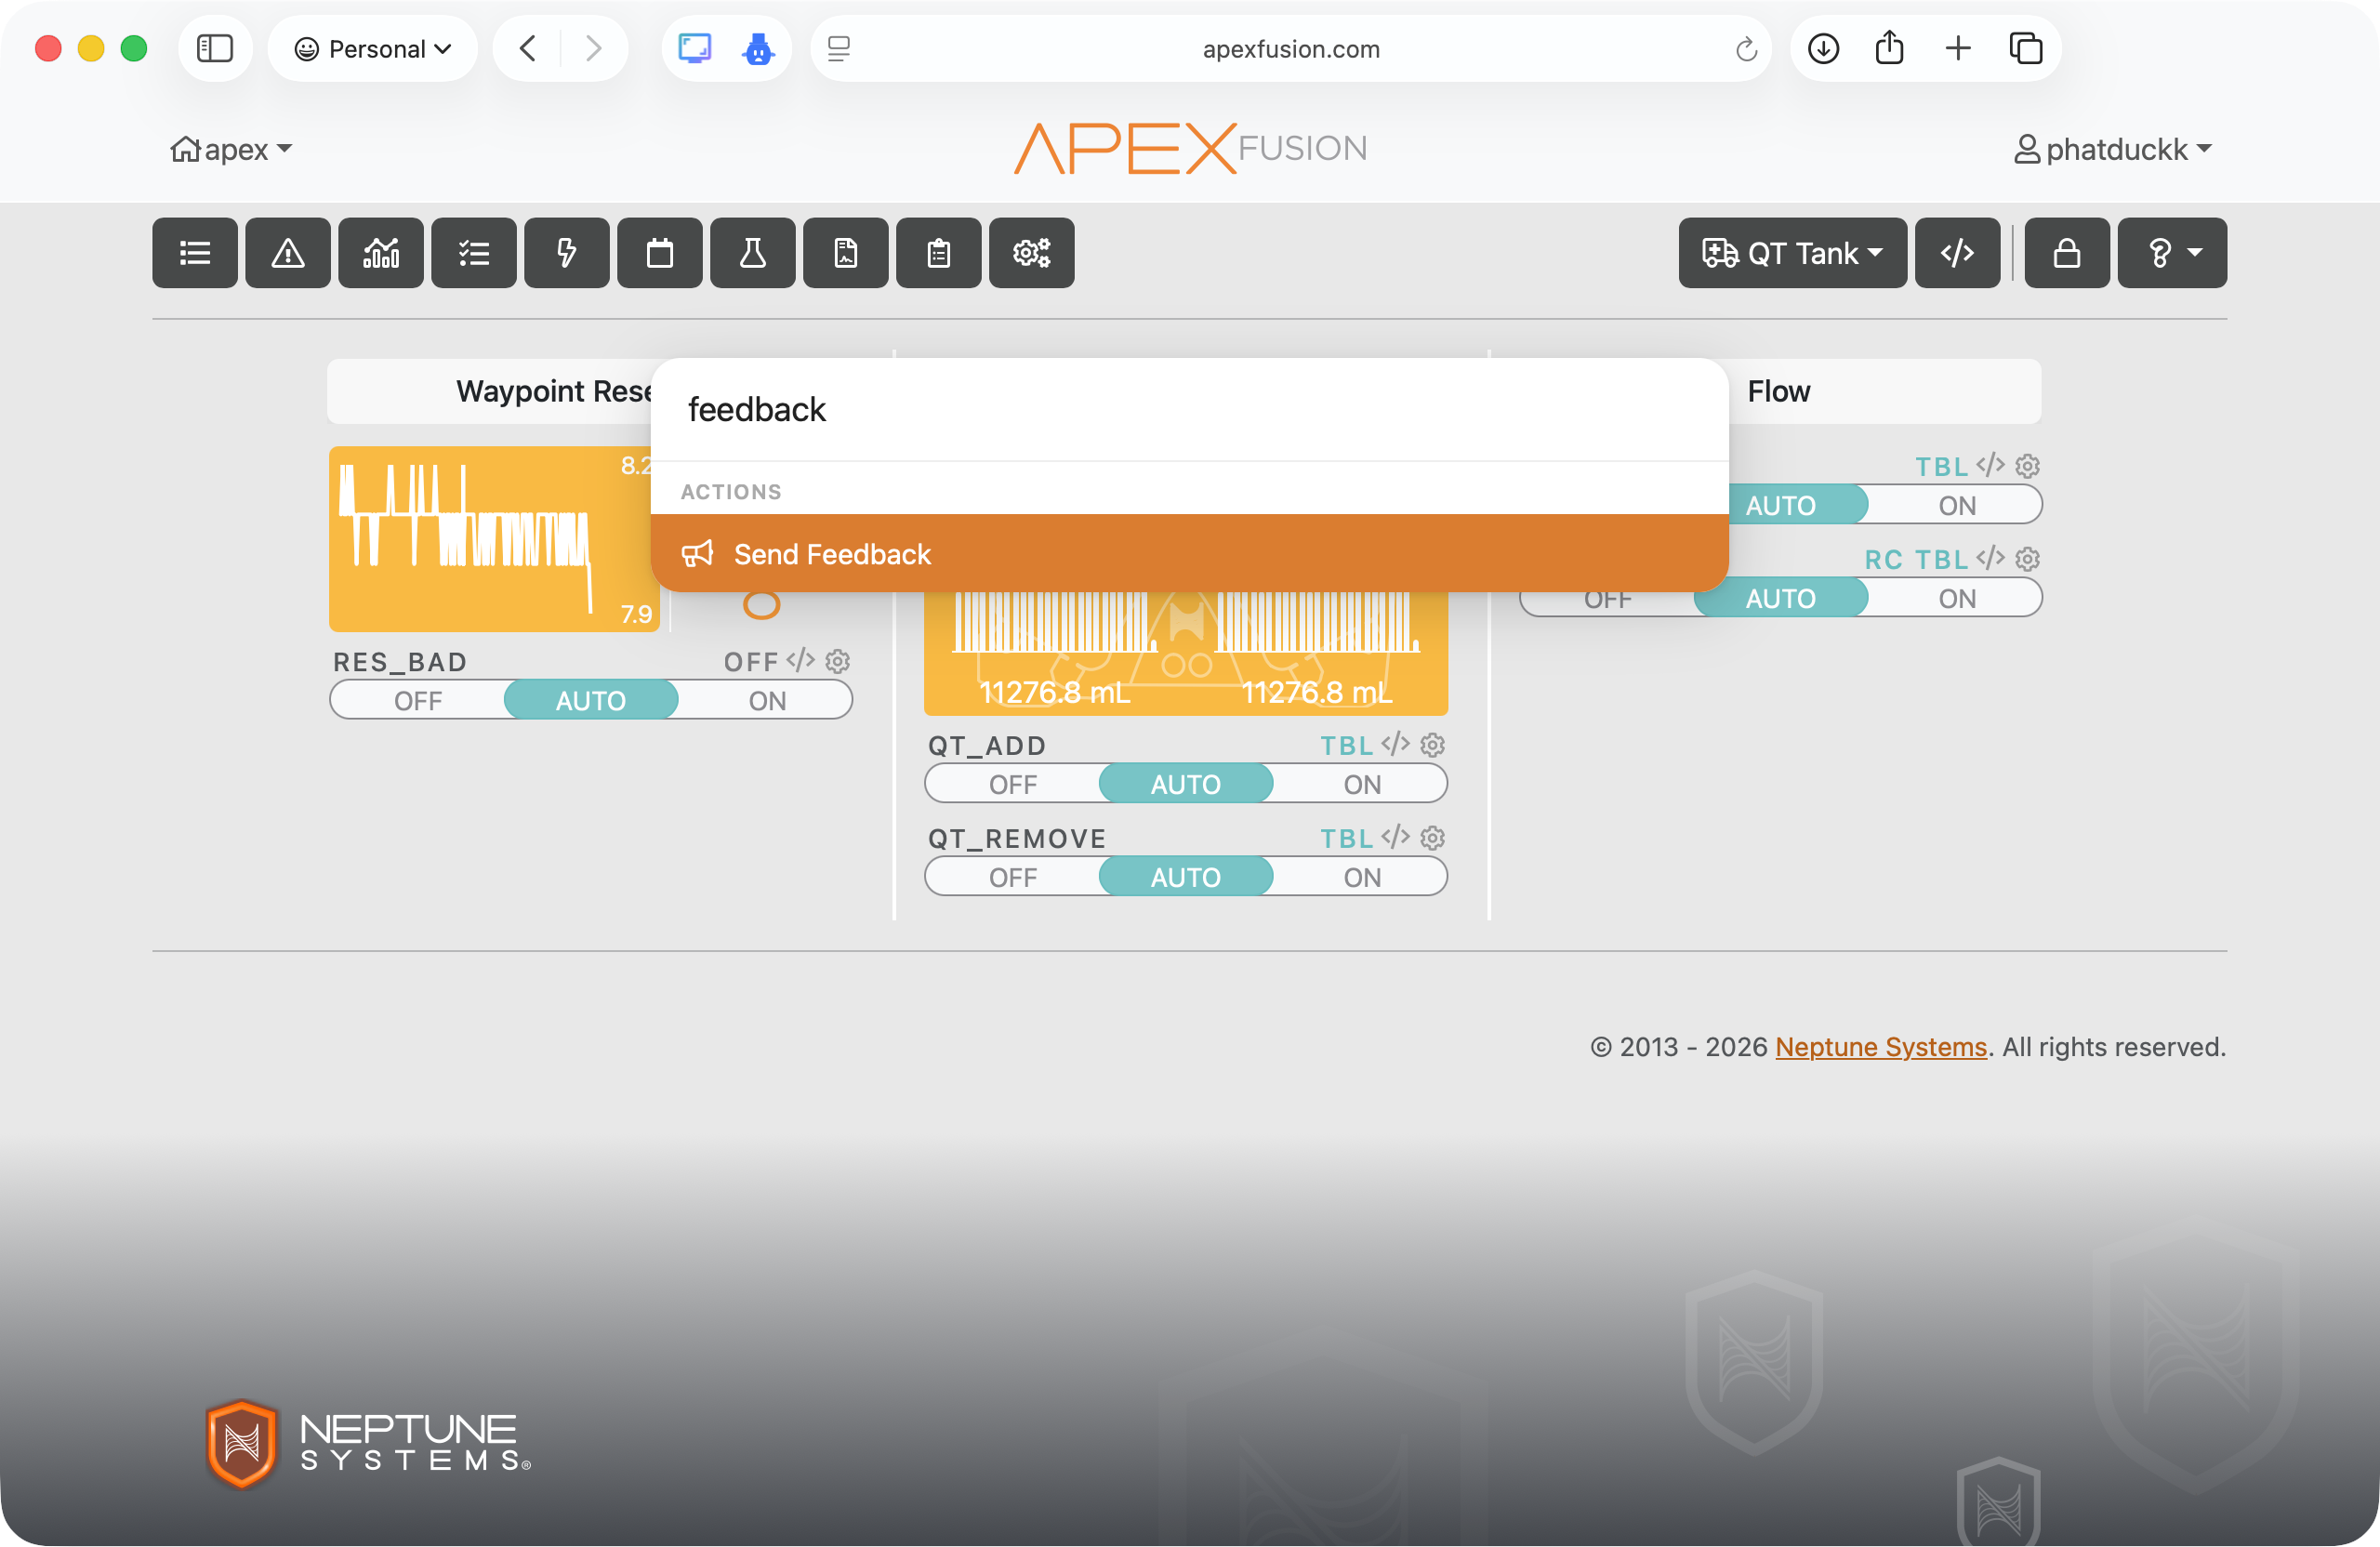Open the 11276.8 mL dosing tile
The height and width of the screenshot is (1547, 2380).
pos(1186,652)
